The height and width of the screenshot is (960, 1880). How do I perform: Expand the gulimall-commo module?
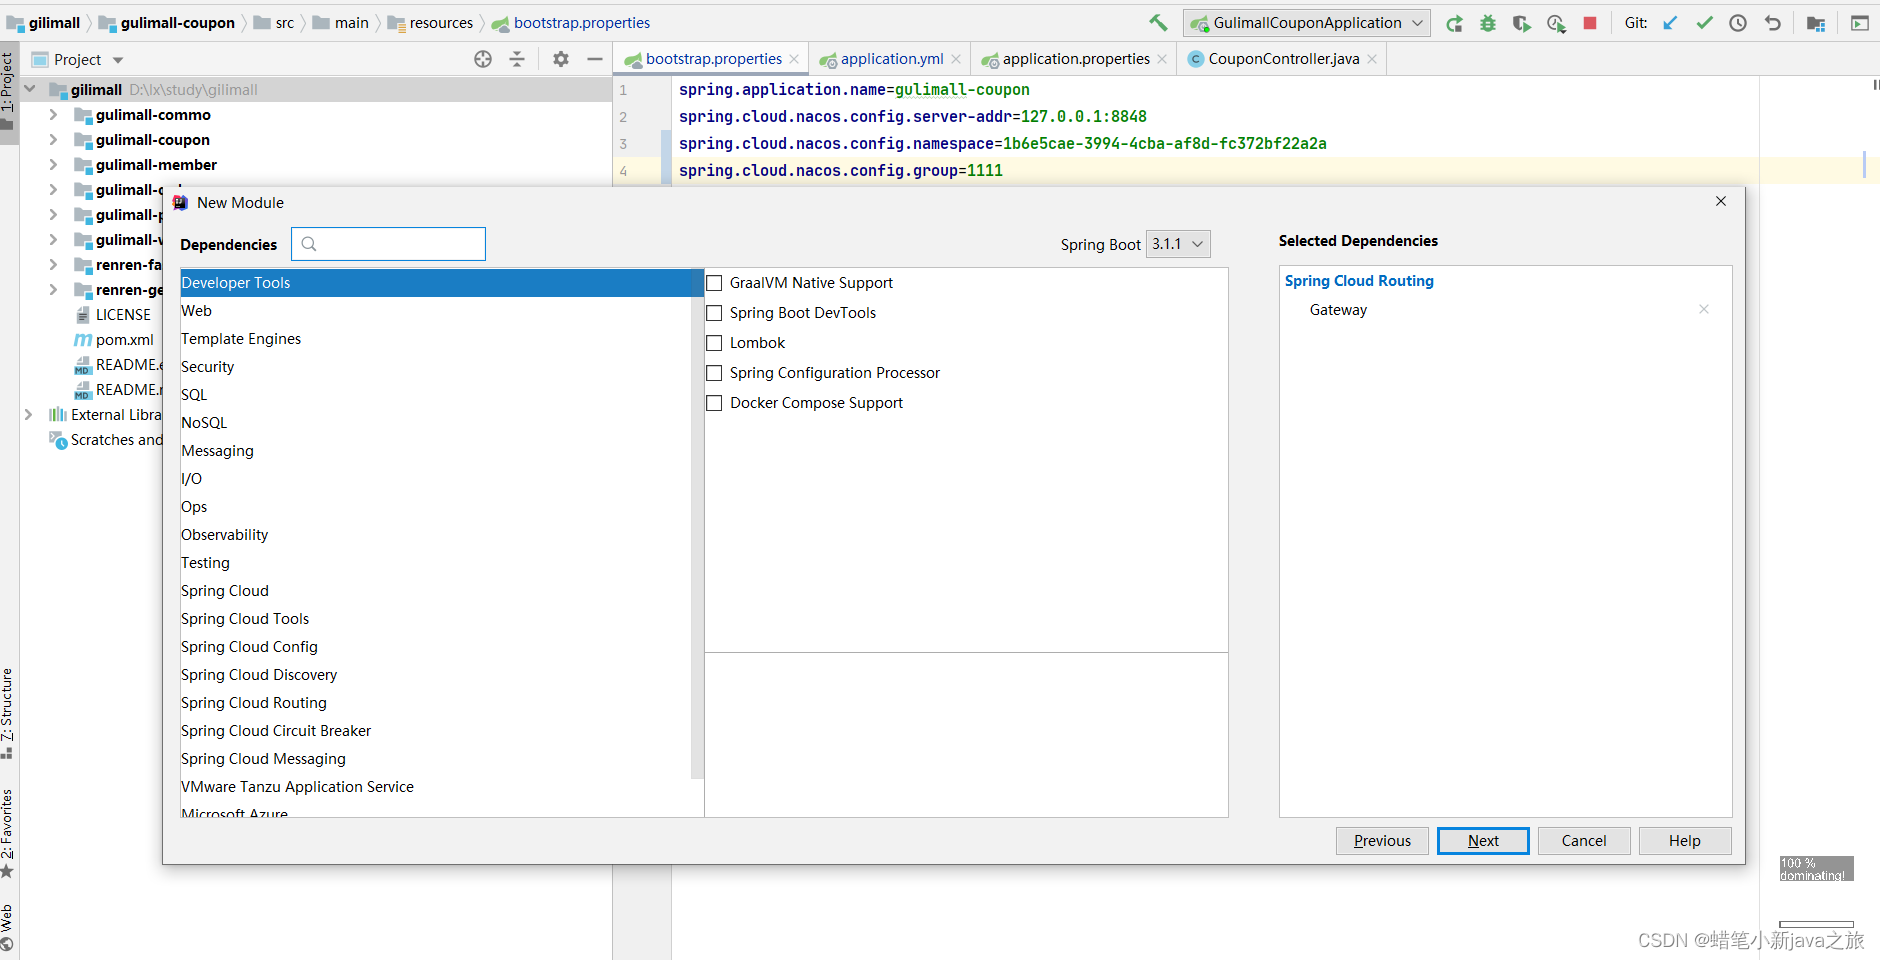pyautogui.click(x=54, y=115)
